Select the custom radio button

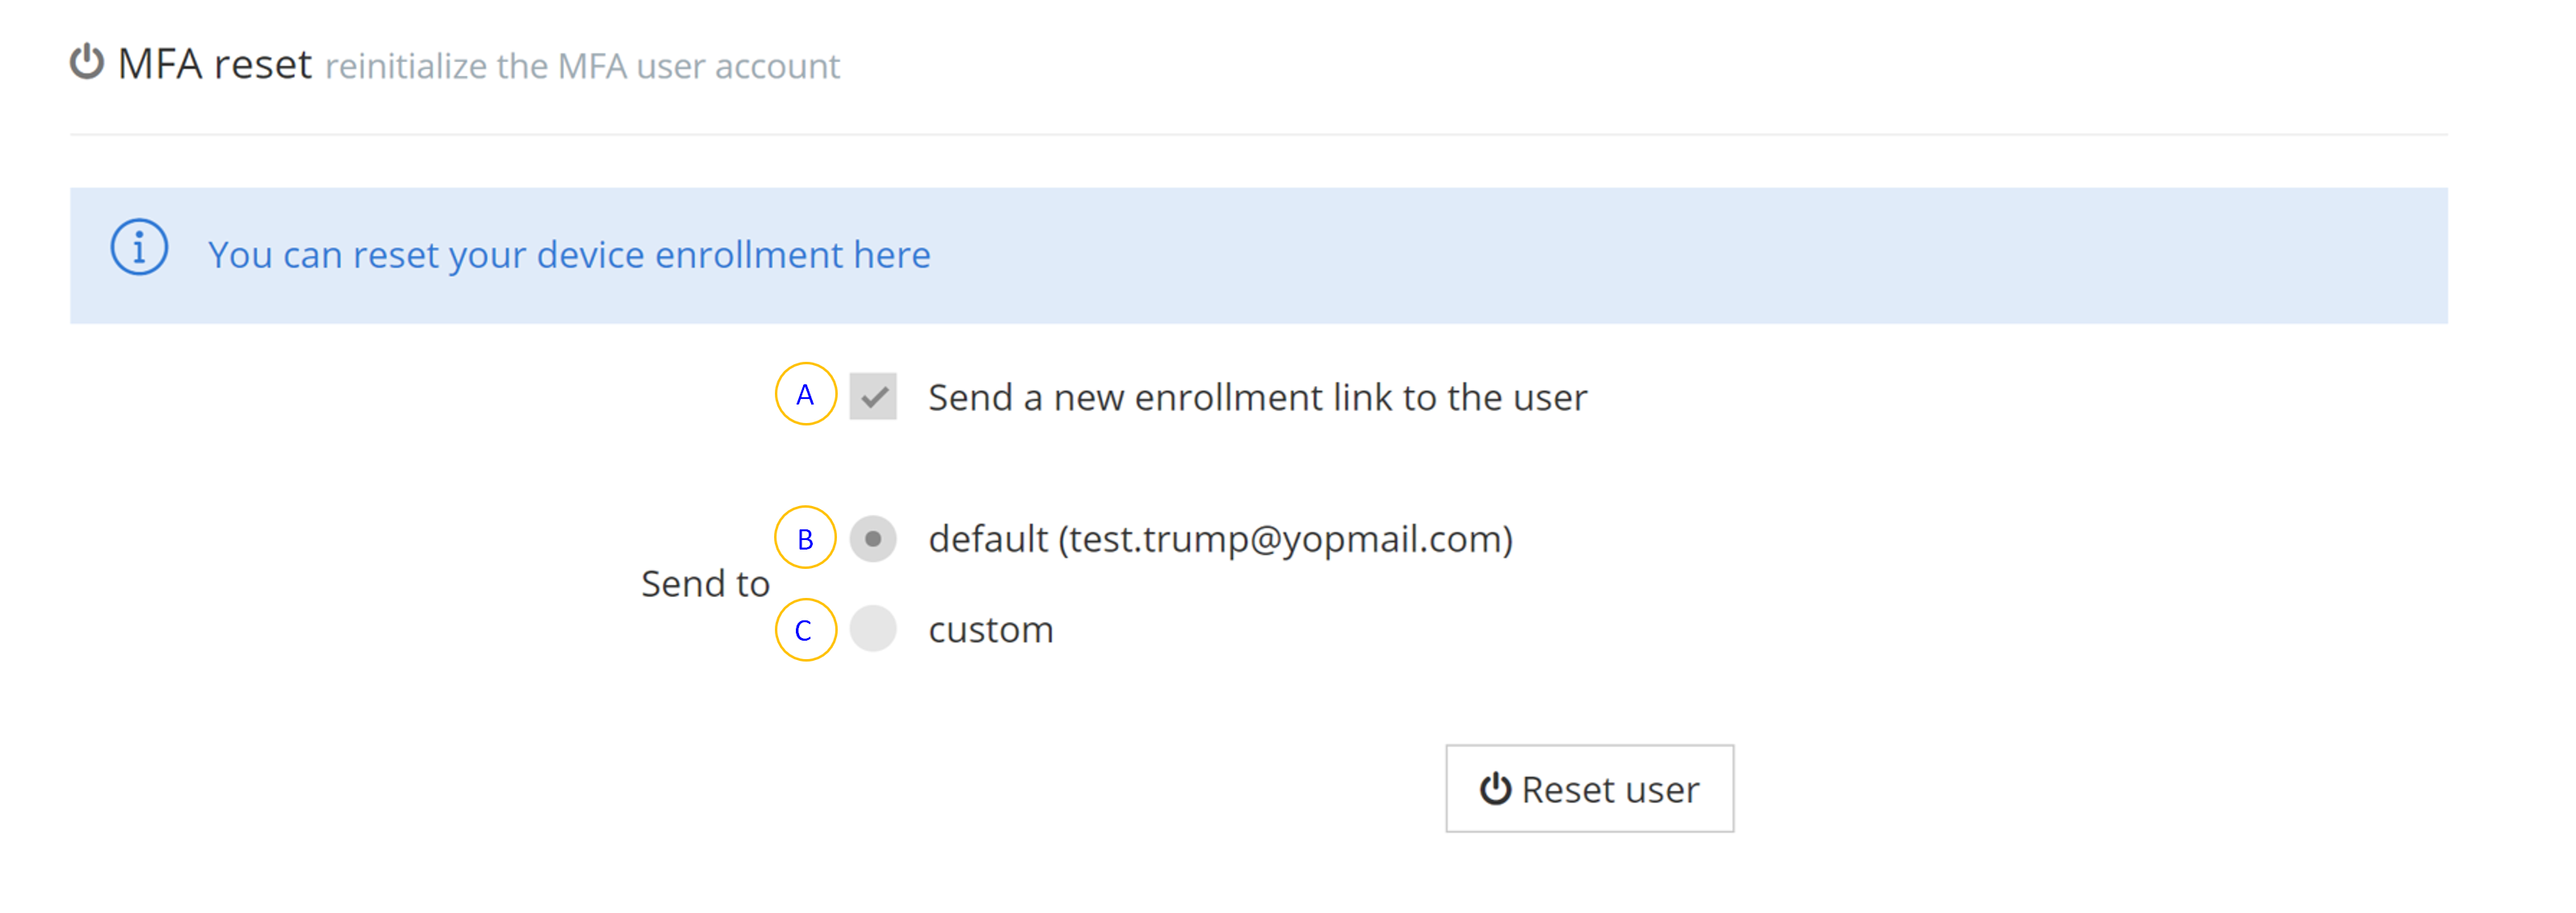coord(873,629)
